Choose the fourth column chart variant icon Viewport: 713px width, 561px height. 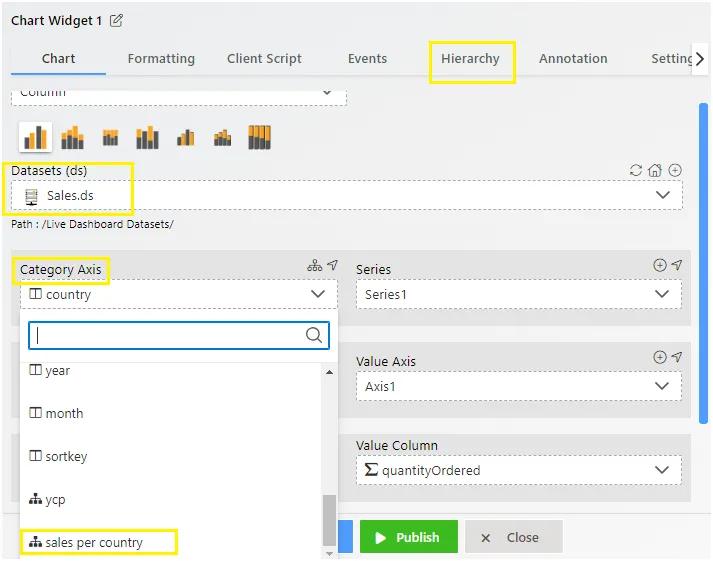coord(147,137)
